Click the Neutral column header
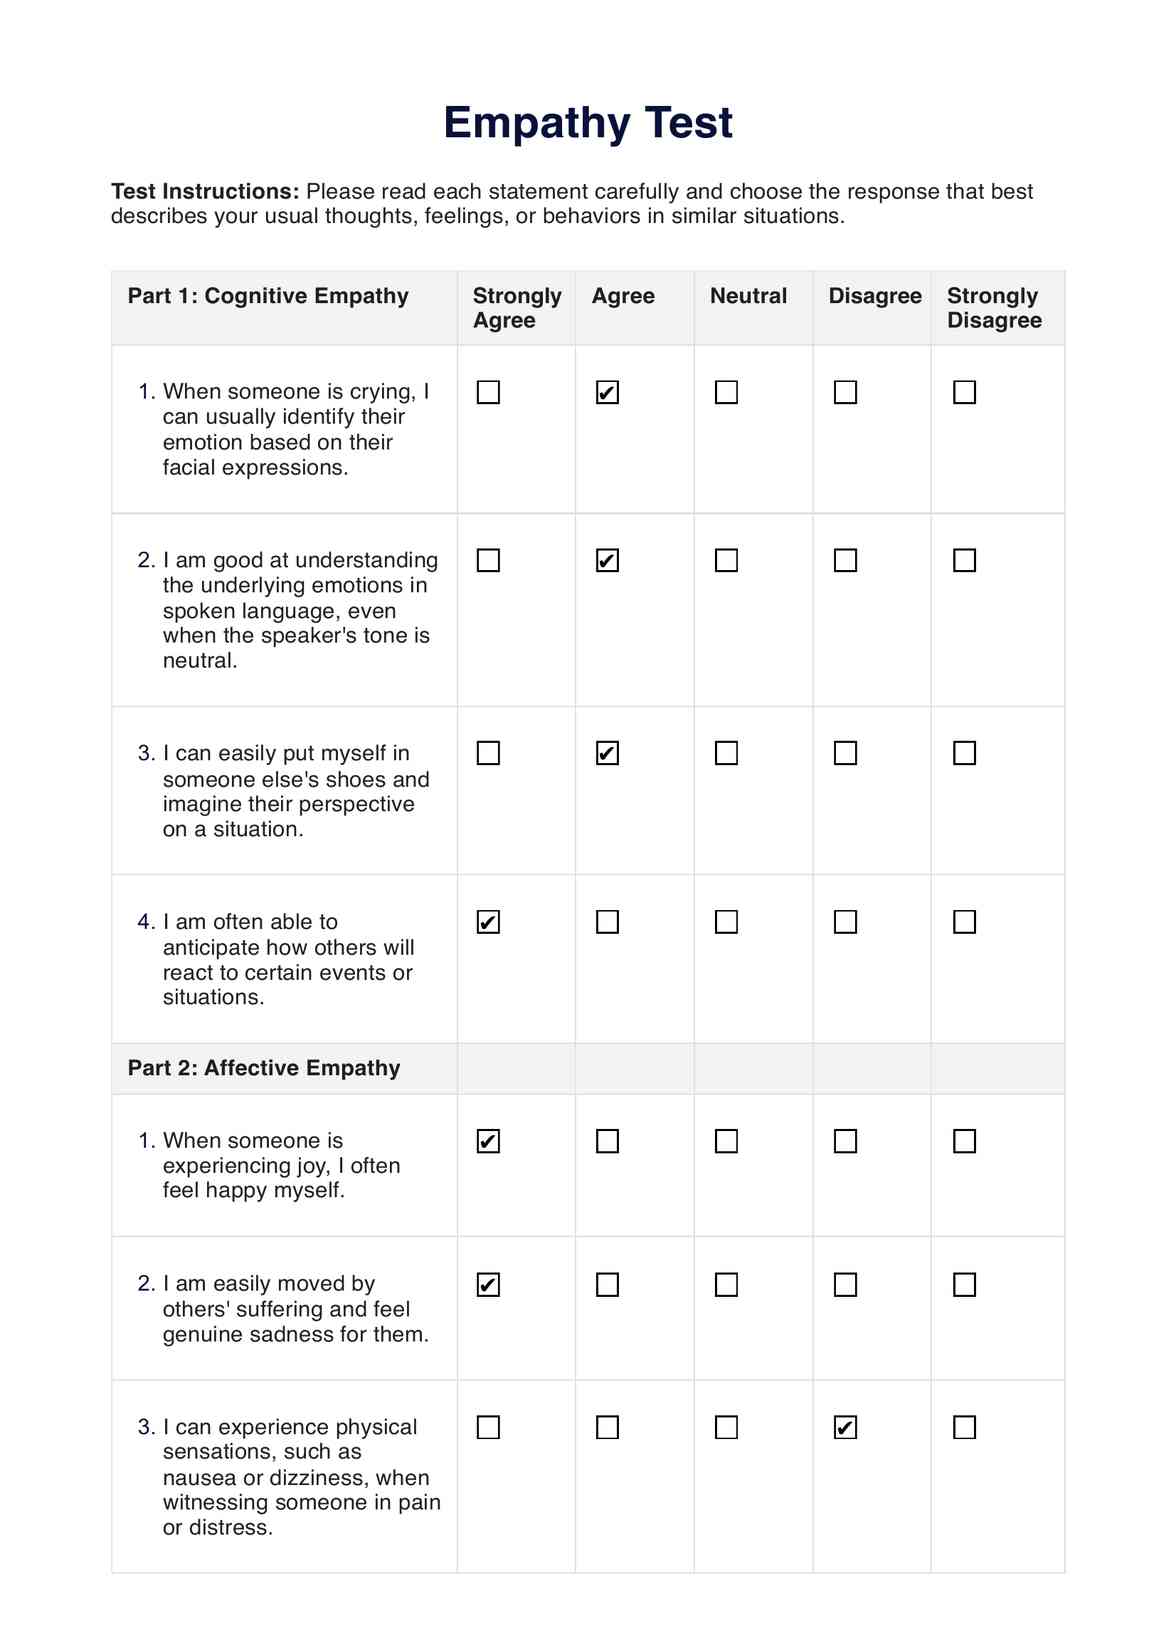The width and height of the screenshot is (1176, 1630). coord(748,296)
